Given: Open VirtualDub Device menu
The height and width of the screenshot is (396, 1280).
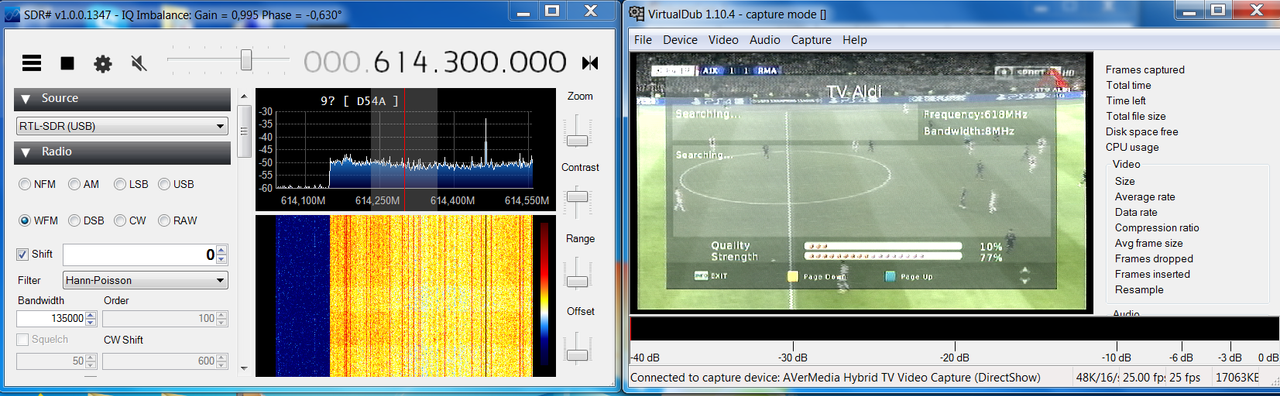Looking at the screenshot, I should coord(680,40).
